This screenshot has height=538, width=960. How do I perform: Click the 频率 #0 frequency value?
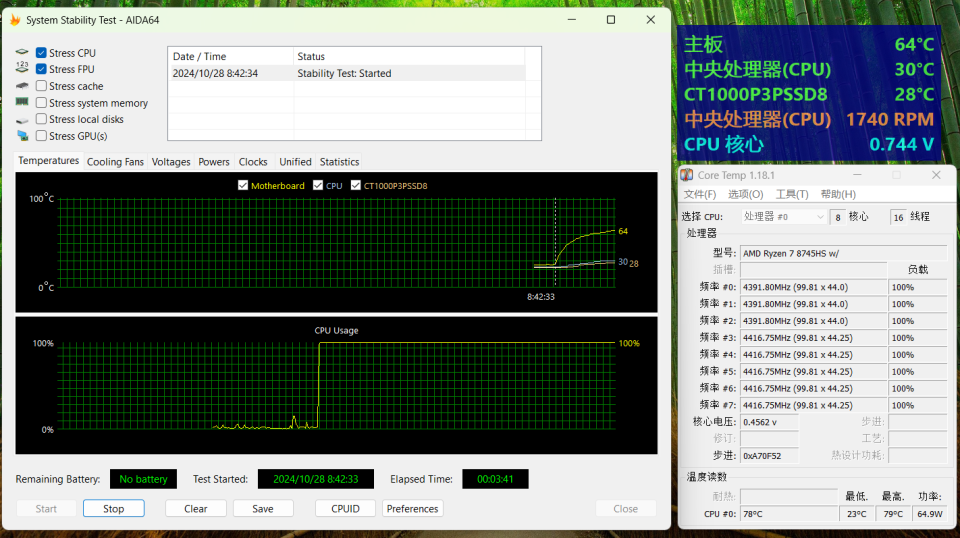click(813, 287)
